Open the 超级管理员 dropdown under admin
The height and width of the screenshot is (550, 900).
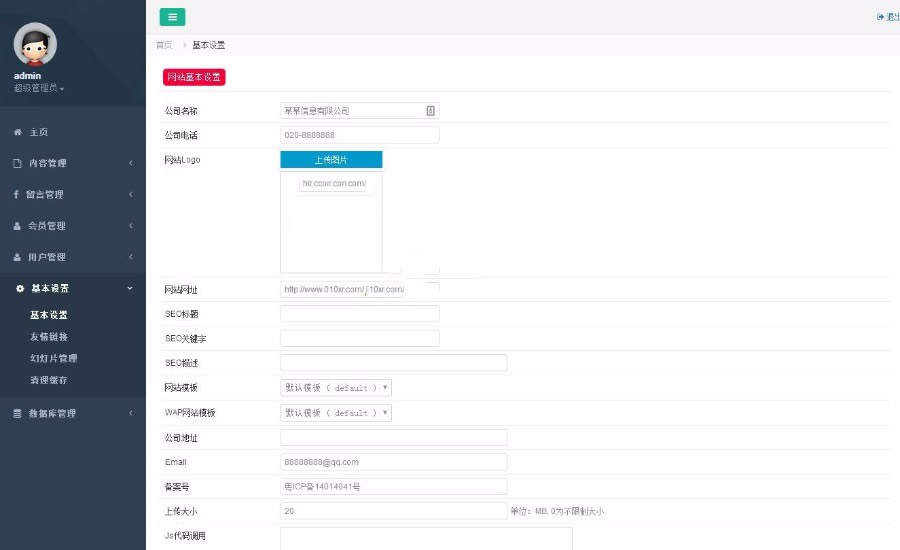[39, 88]
